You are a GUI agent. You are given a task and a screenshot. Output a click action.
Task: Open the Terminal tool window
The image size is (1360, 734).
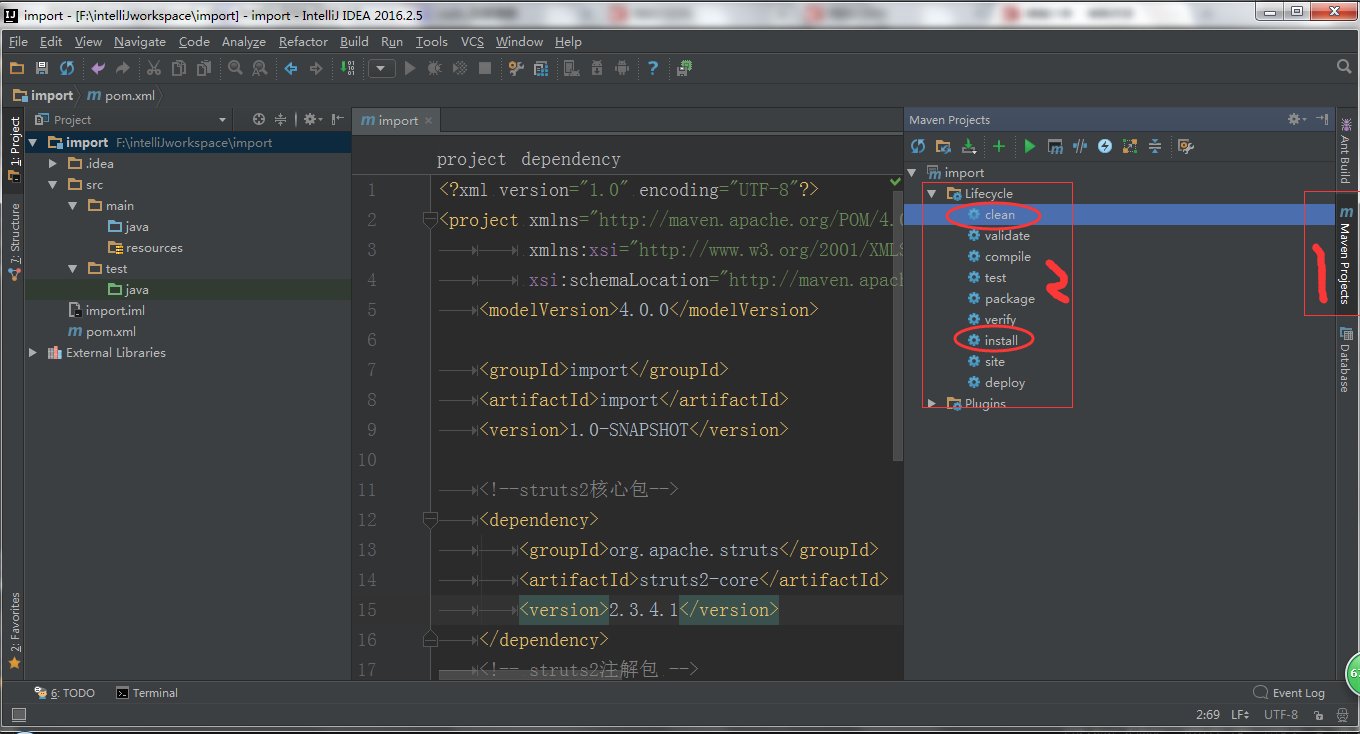pyautogui.click(x=147, y=693)
